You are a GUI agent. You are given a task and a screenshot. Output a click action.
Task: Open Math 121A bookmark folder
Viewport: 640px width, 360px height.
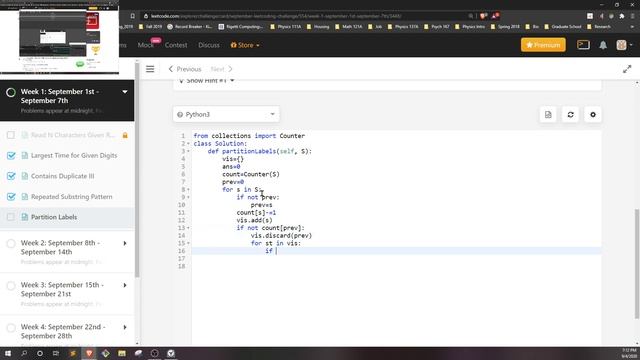[348, 27]
